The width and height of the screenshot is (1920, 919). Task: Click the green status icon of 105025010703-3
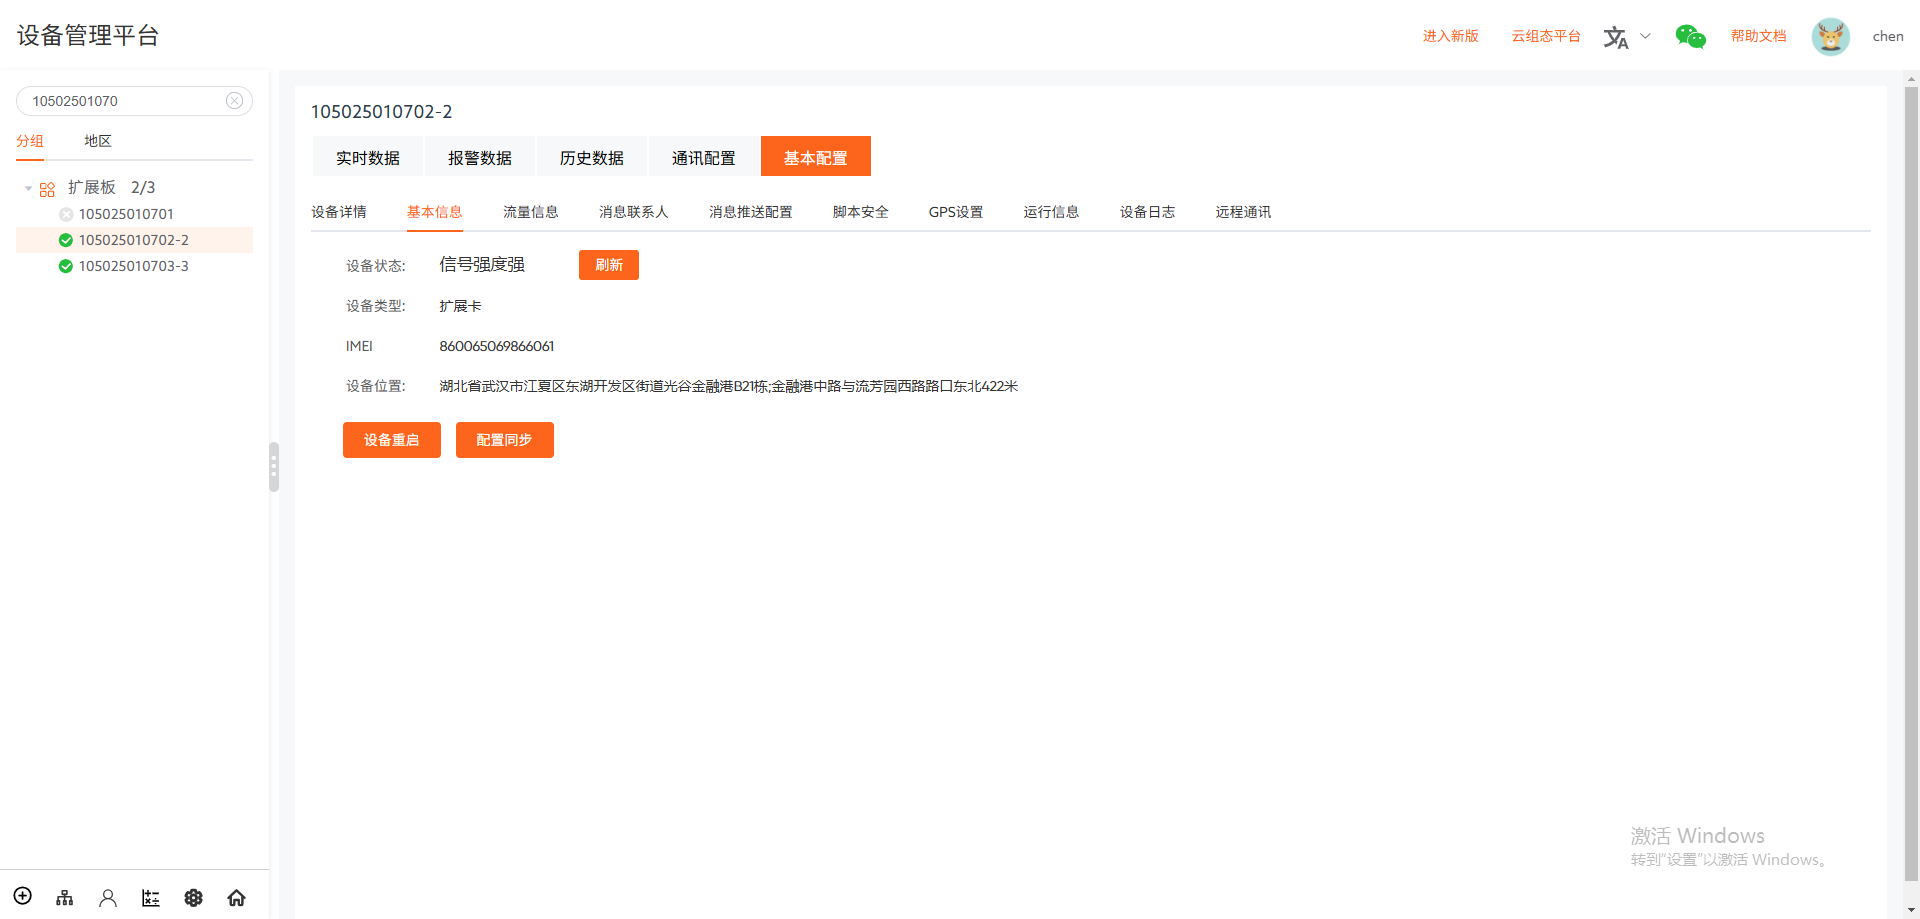[x=66, y=266]
